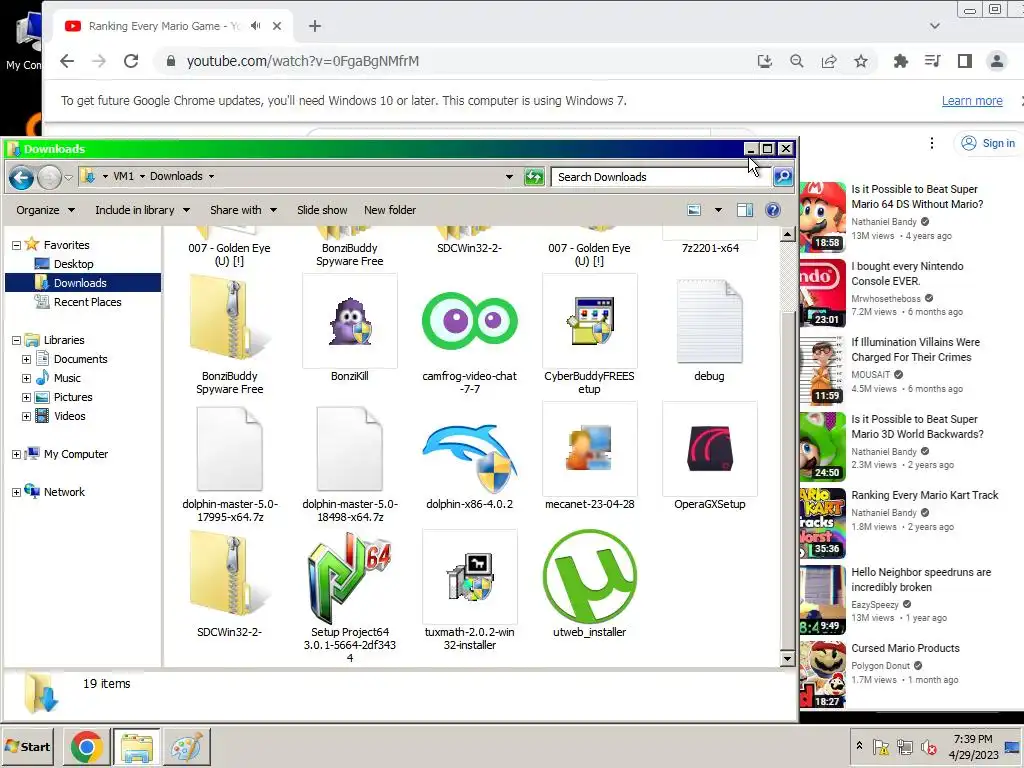Select the OperaGXSetup icon
Viewport: 1024px width, 768px height.
[x=710, y=449]
